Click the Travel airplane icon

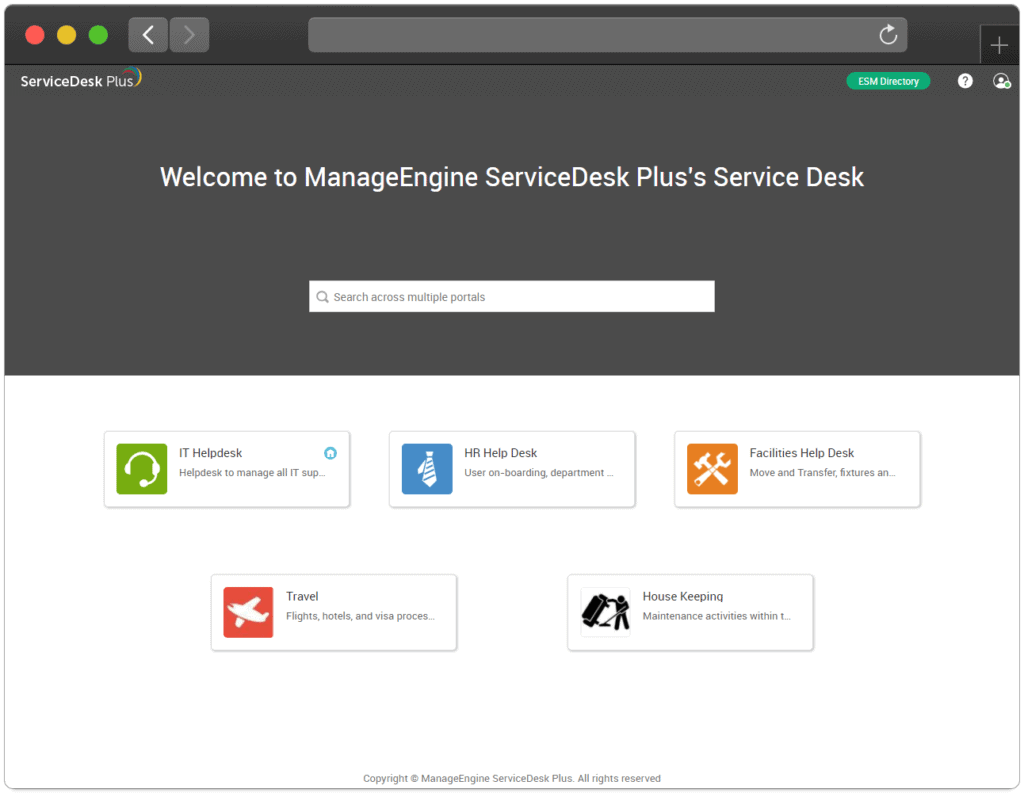[x=248, y=612]
